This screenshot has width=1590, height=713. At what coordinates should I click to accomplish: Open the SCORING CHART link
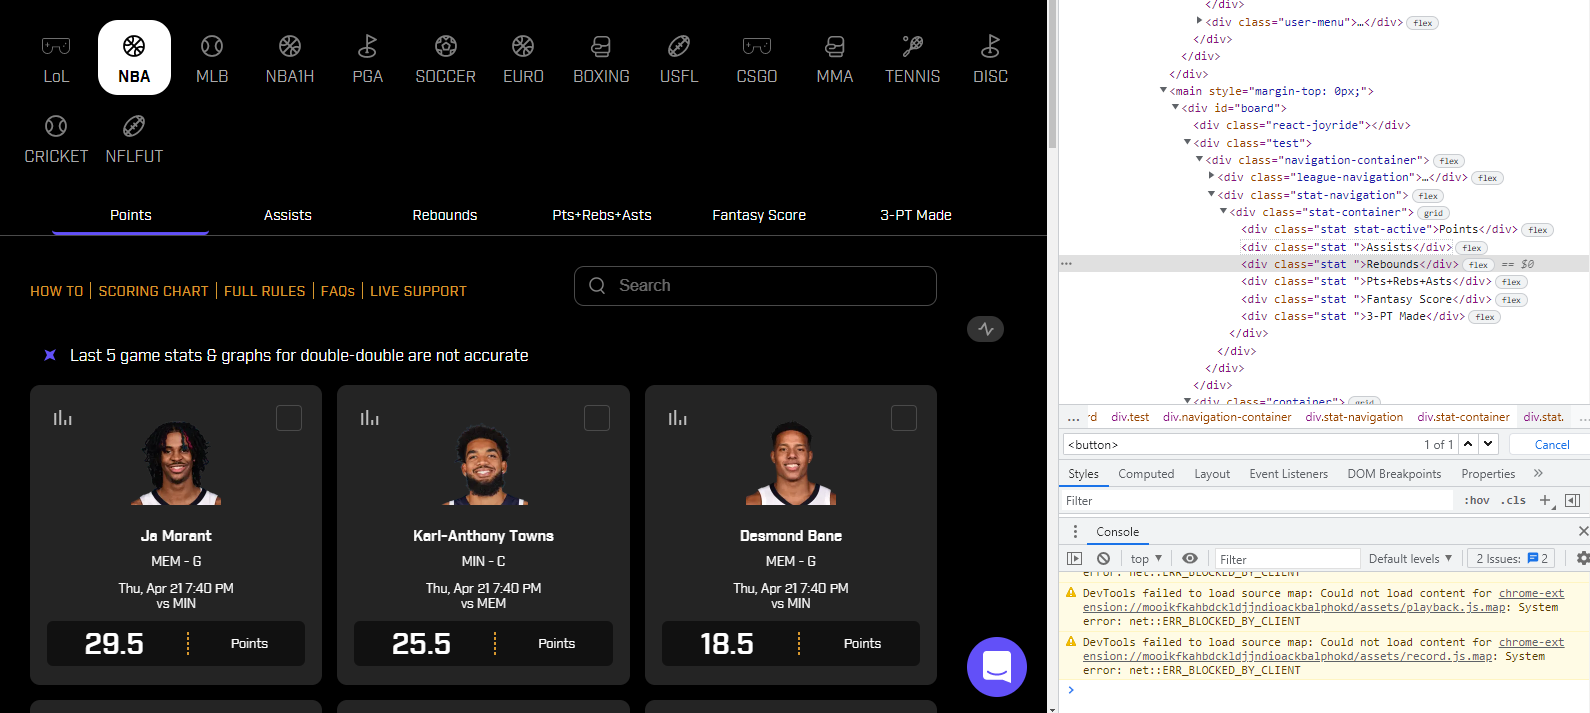click(x=154, y=291)
